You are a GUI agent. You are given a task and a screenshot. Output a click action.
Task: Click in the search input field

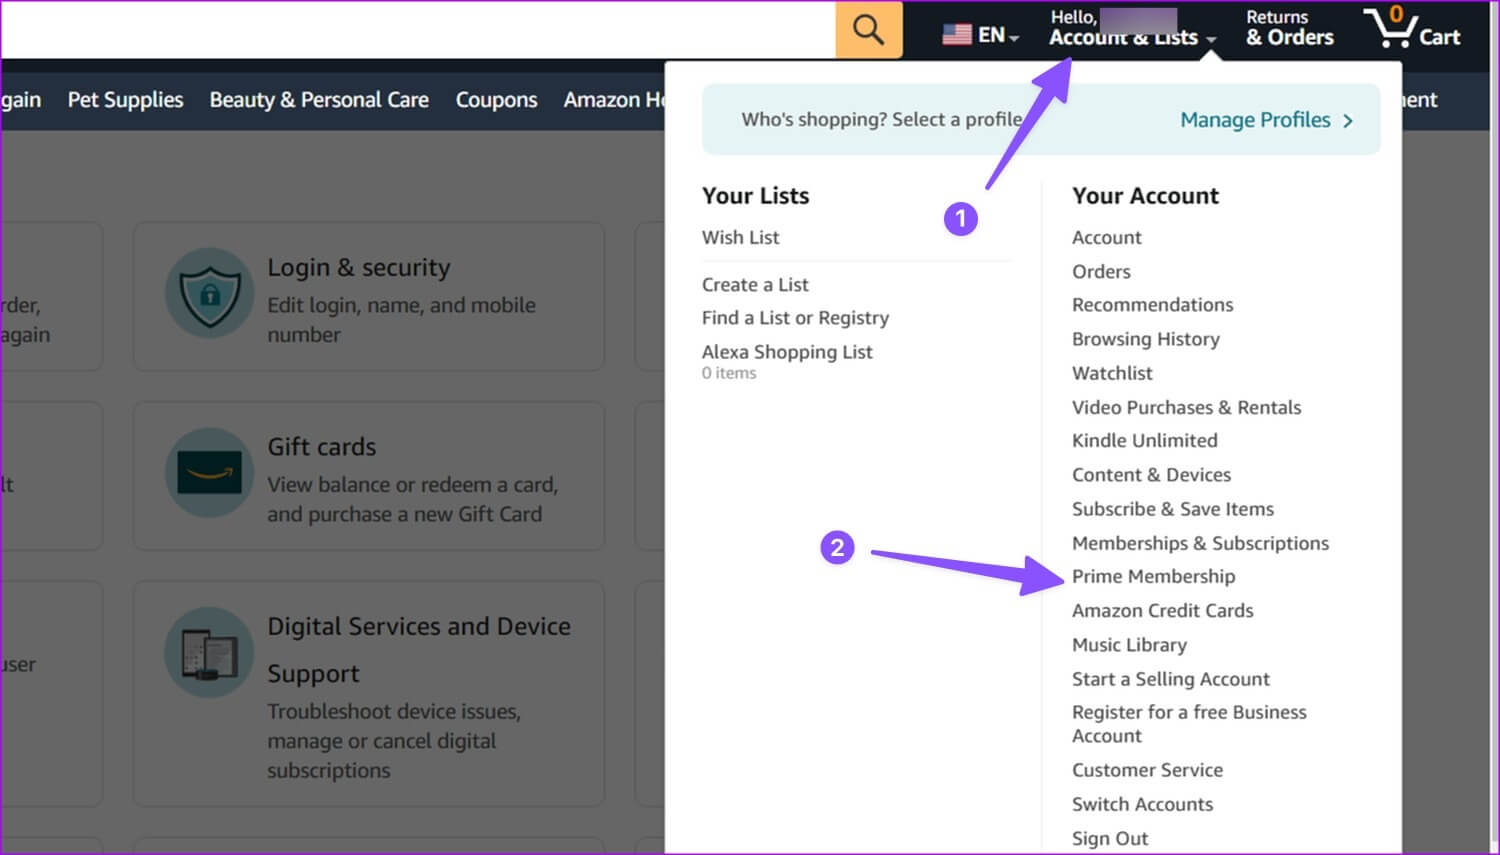coord(418,29)
